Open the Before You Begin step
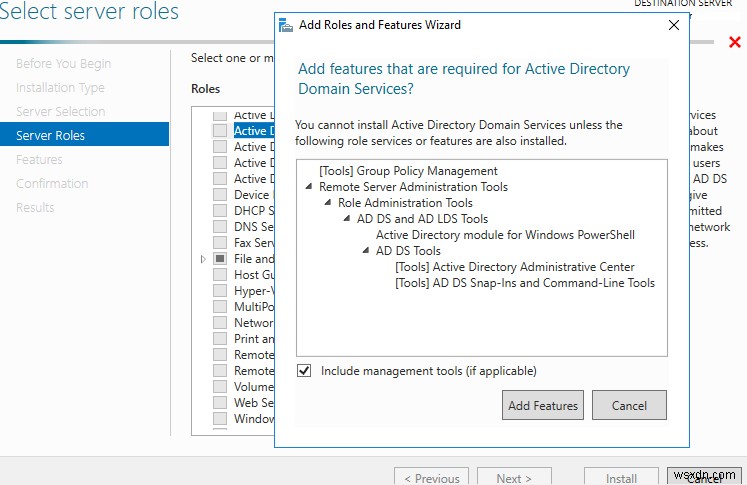Screen dimensions: 747x485 point(63,64)
